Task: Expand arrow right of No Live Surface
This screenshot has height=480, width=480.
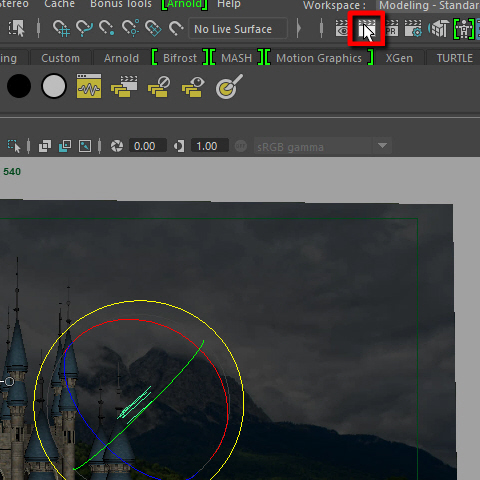Action: [x=299, y=28]
